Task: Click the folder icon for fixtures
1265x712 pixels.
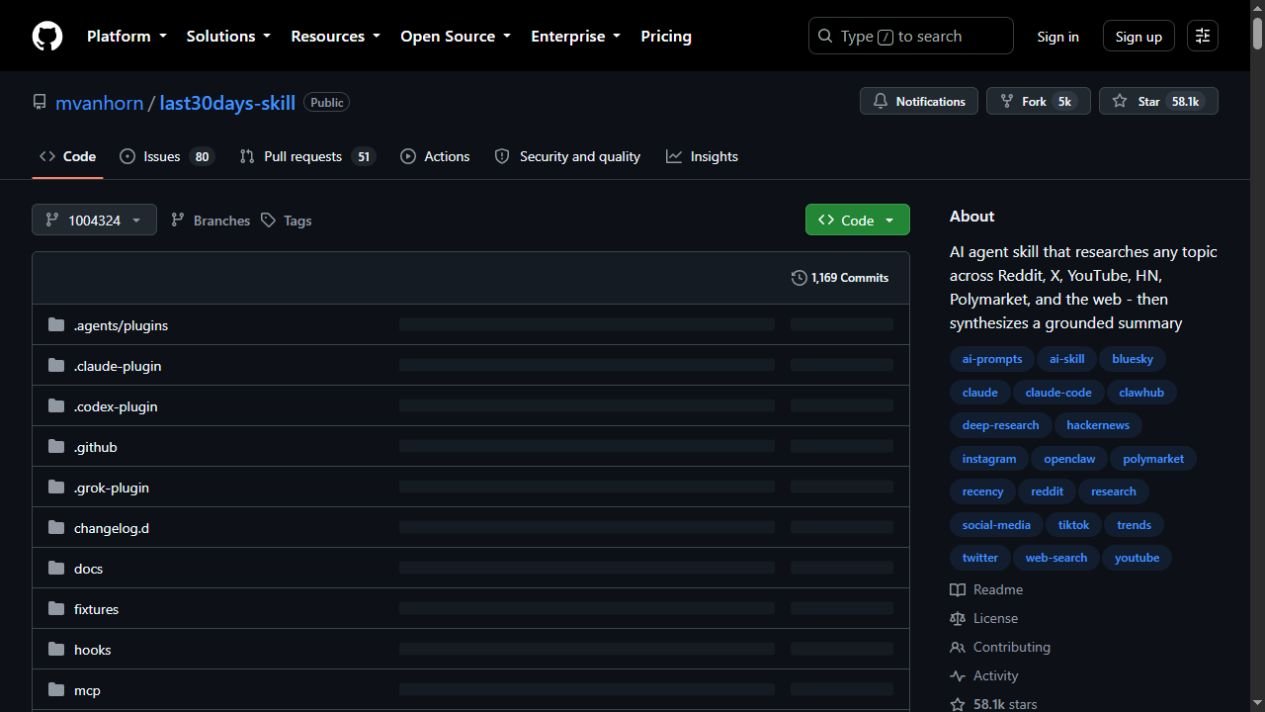Action: pyautogui.click(x=56, y=609)
